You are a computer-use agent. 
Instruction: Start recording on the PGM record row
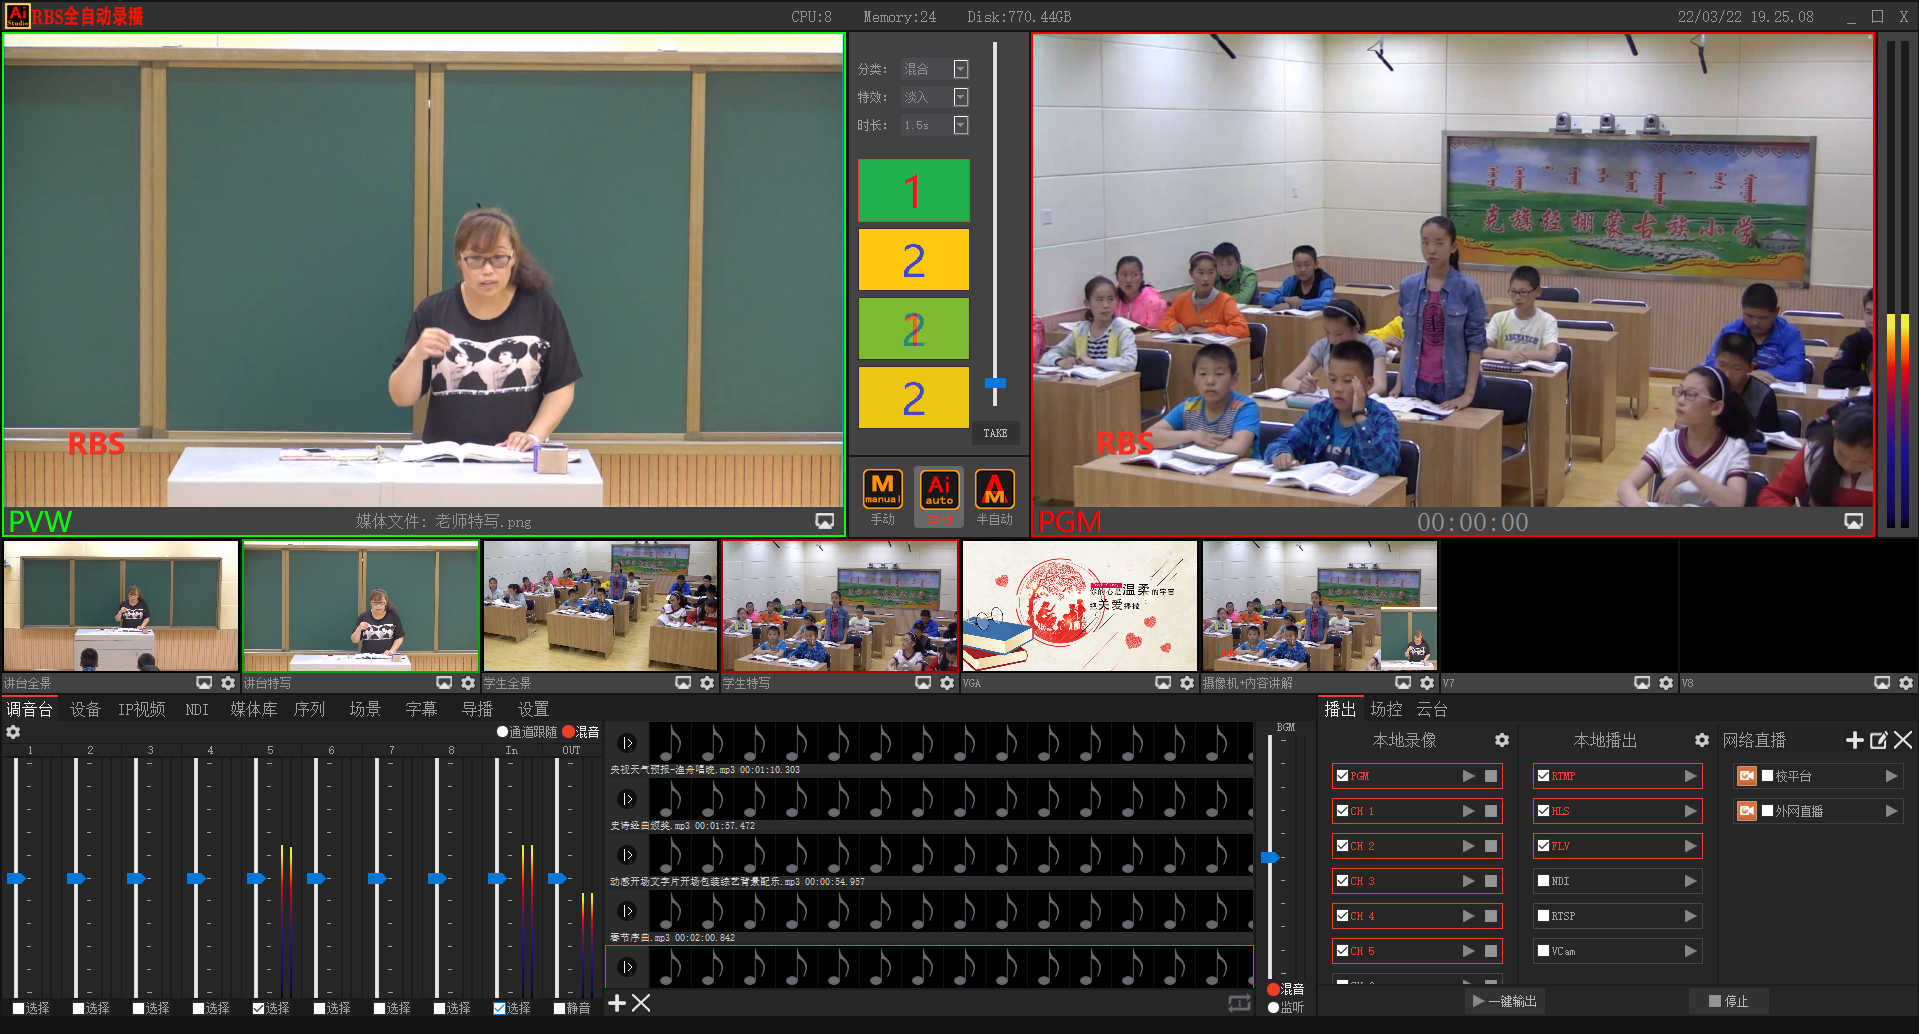[1468, 776]
